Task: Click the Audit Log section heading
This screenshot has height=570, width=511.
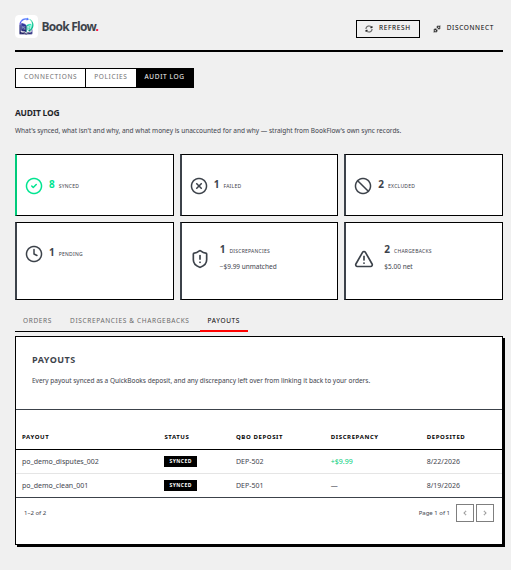Action: 37,113
